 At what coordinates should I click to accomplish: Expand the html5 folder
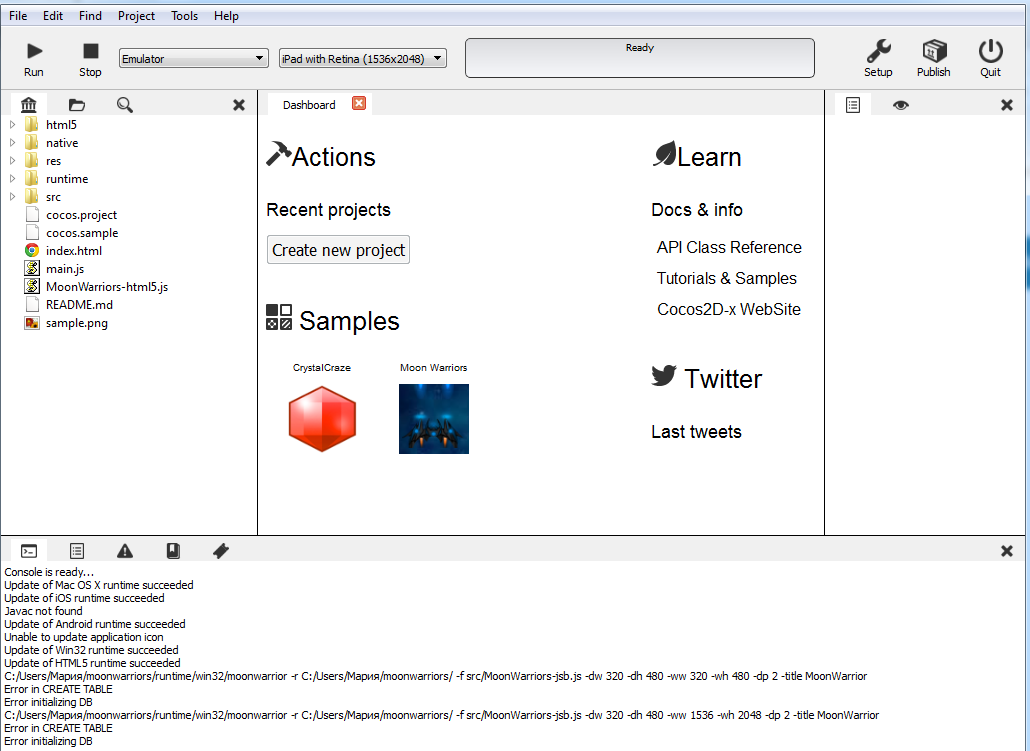12,124
